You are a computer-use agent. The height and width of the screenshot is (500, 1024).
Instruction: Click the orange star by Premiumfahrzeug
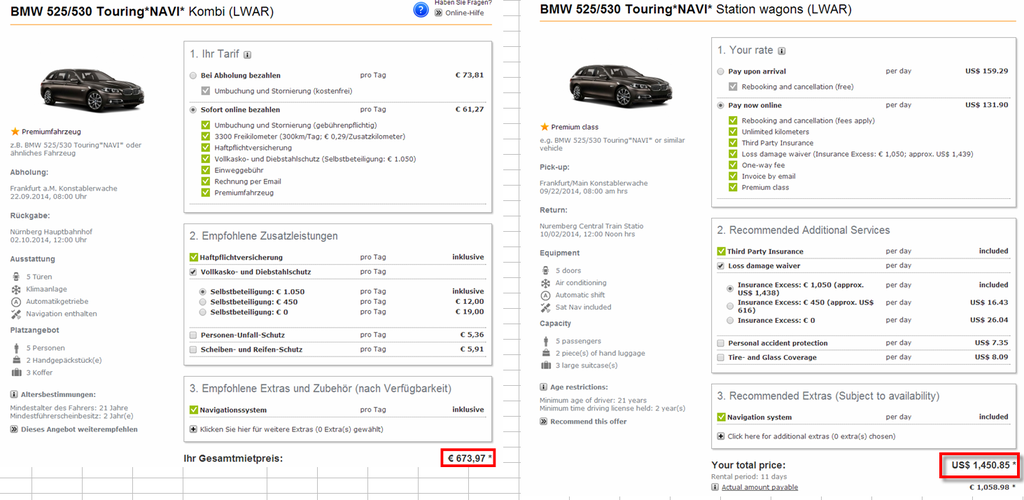[15, 131]
